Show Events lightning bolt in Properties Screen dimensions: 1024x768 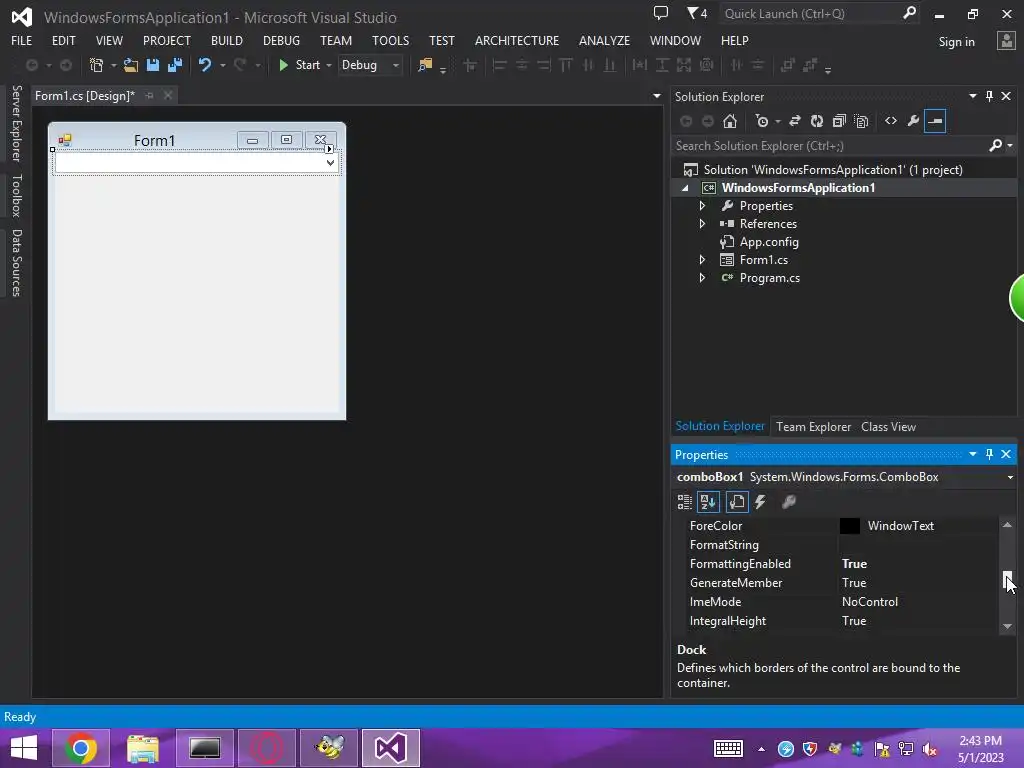(760, 502)
